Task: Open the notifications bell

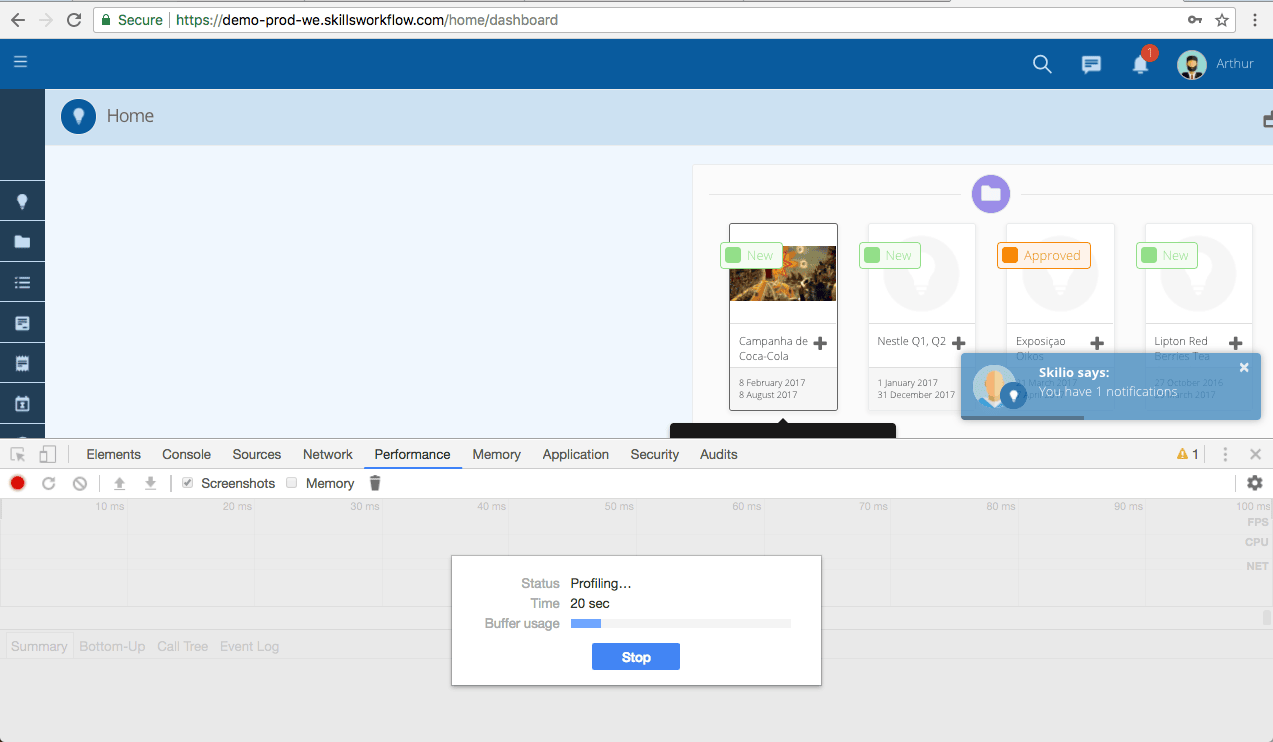Action: pyautogui.click(x=1140, y=65)
